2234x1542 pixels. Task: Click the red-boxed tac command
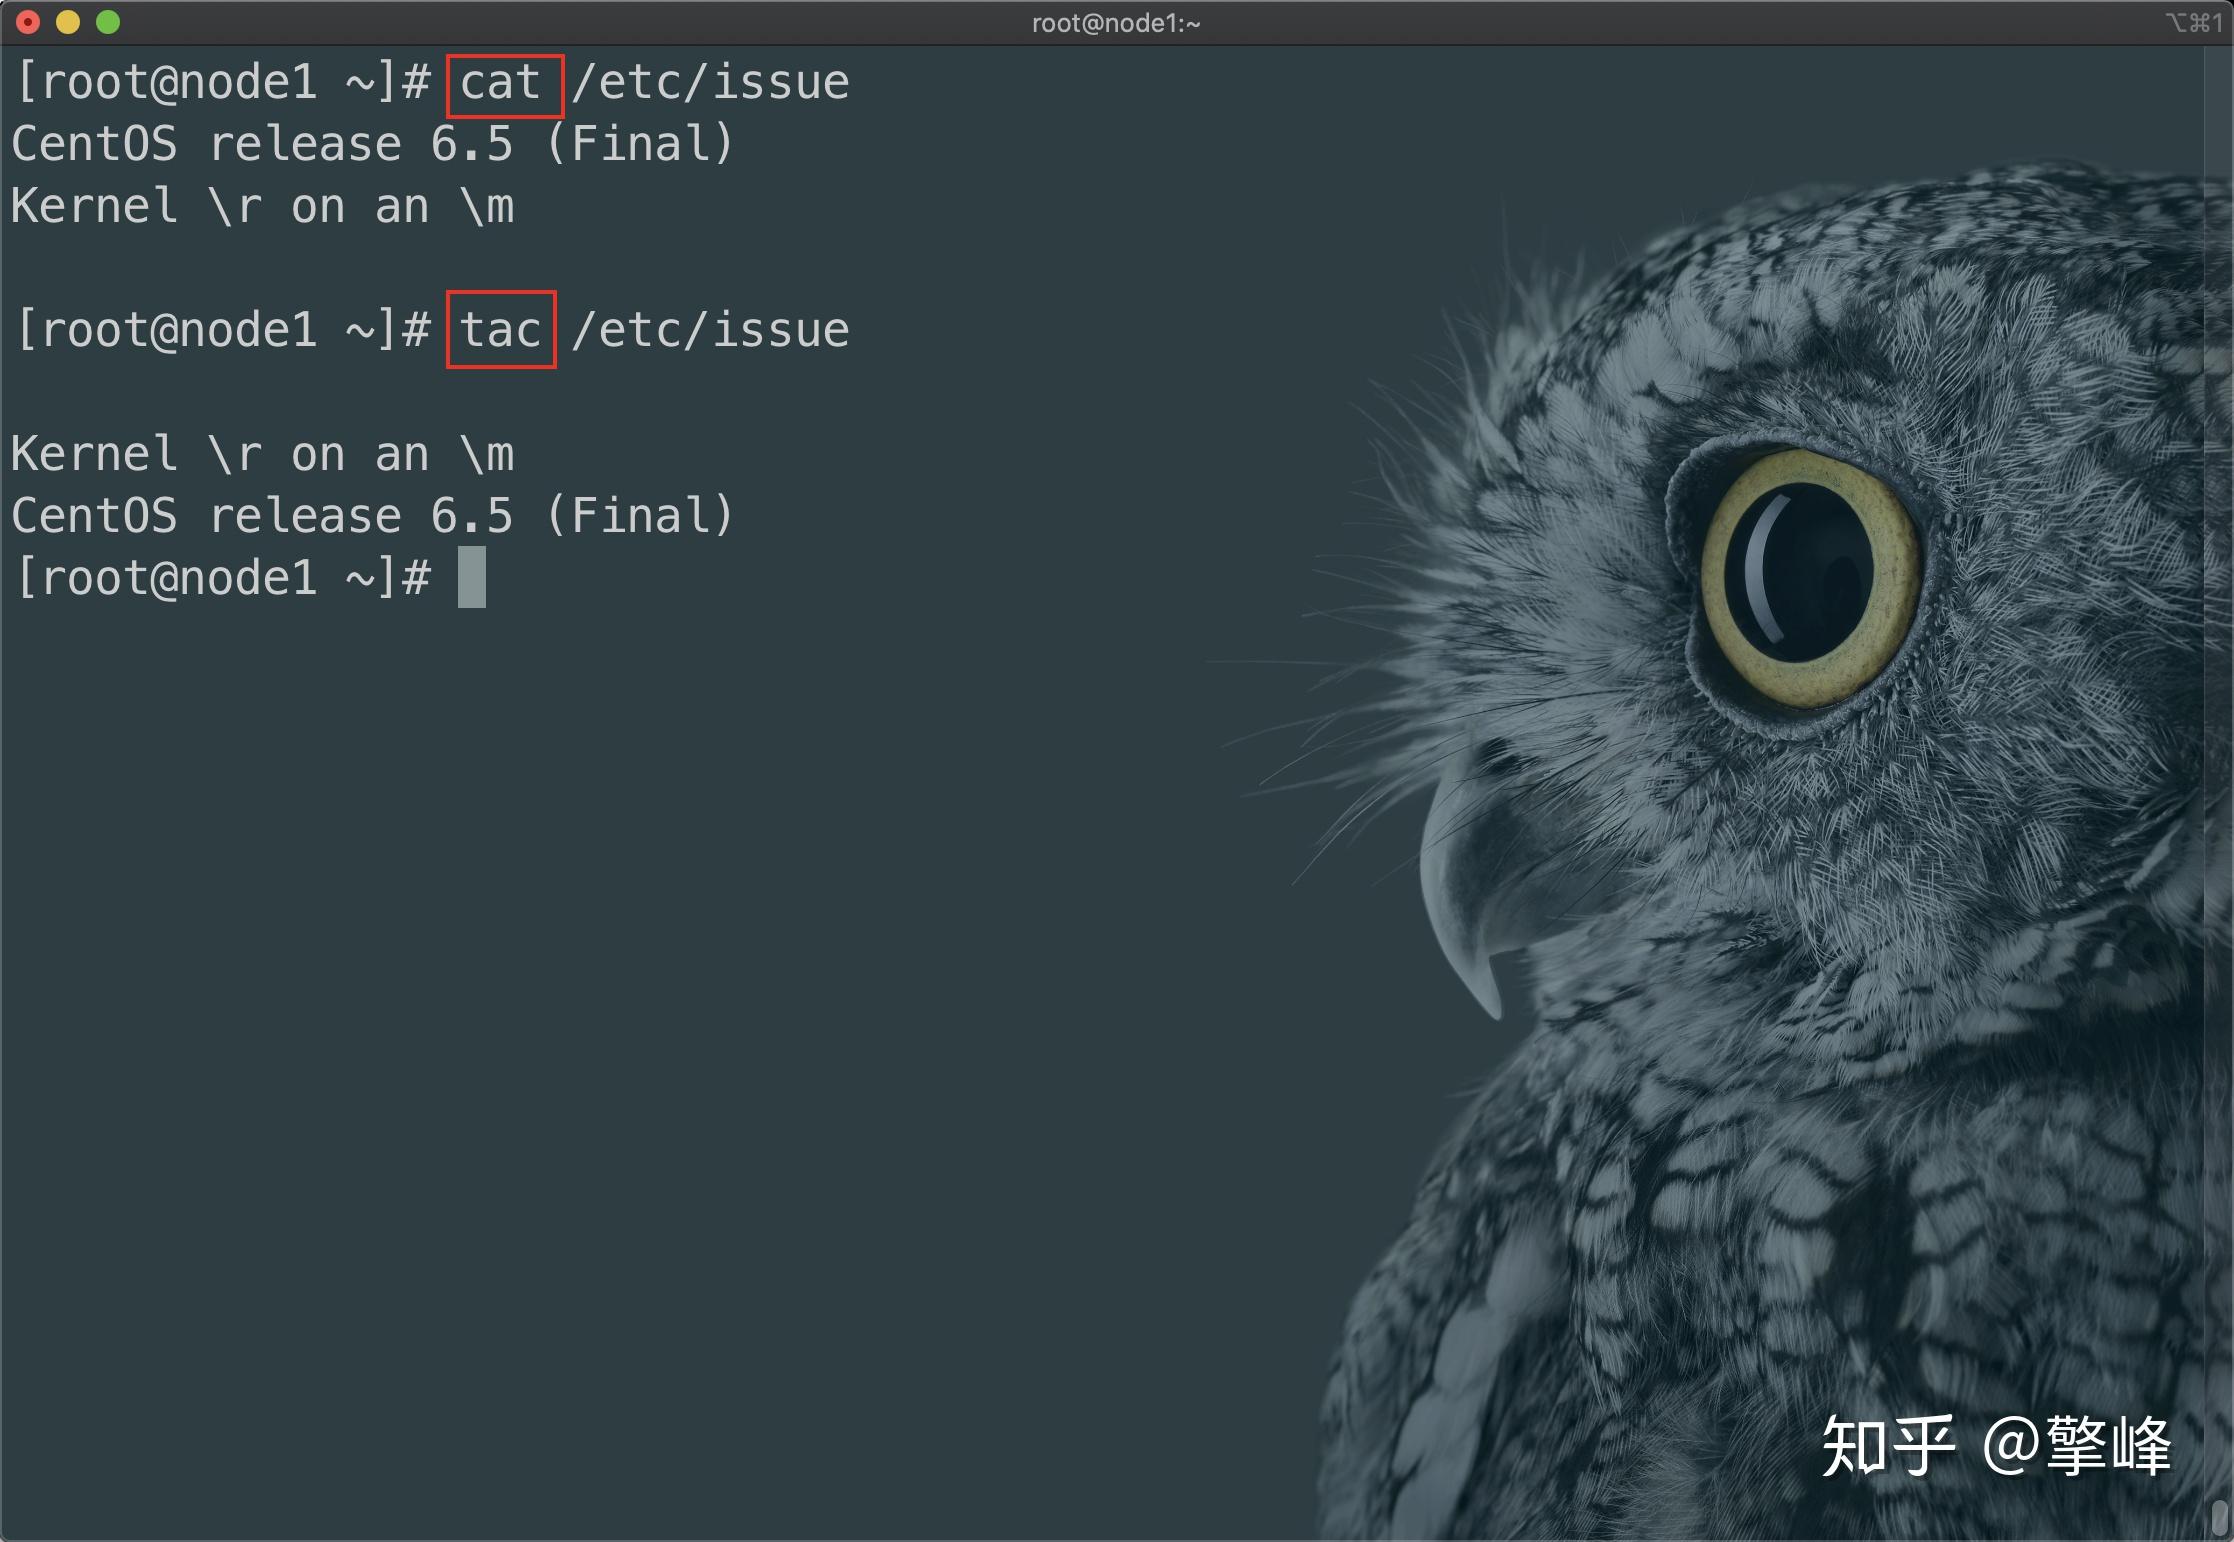(501, 330)
